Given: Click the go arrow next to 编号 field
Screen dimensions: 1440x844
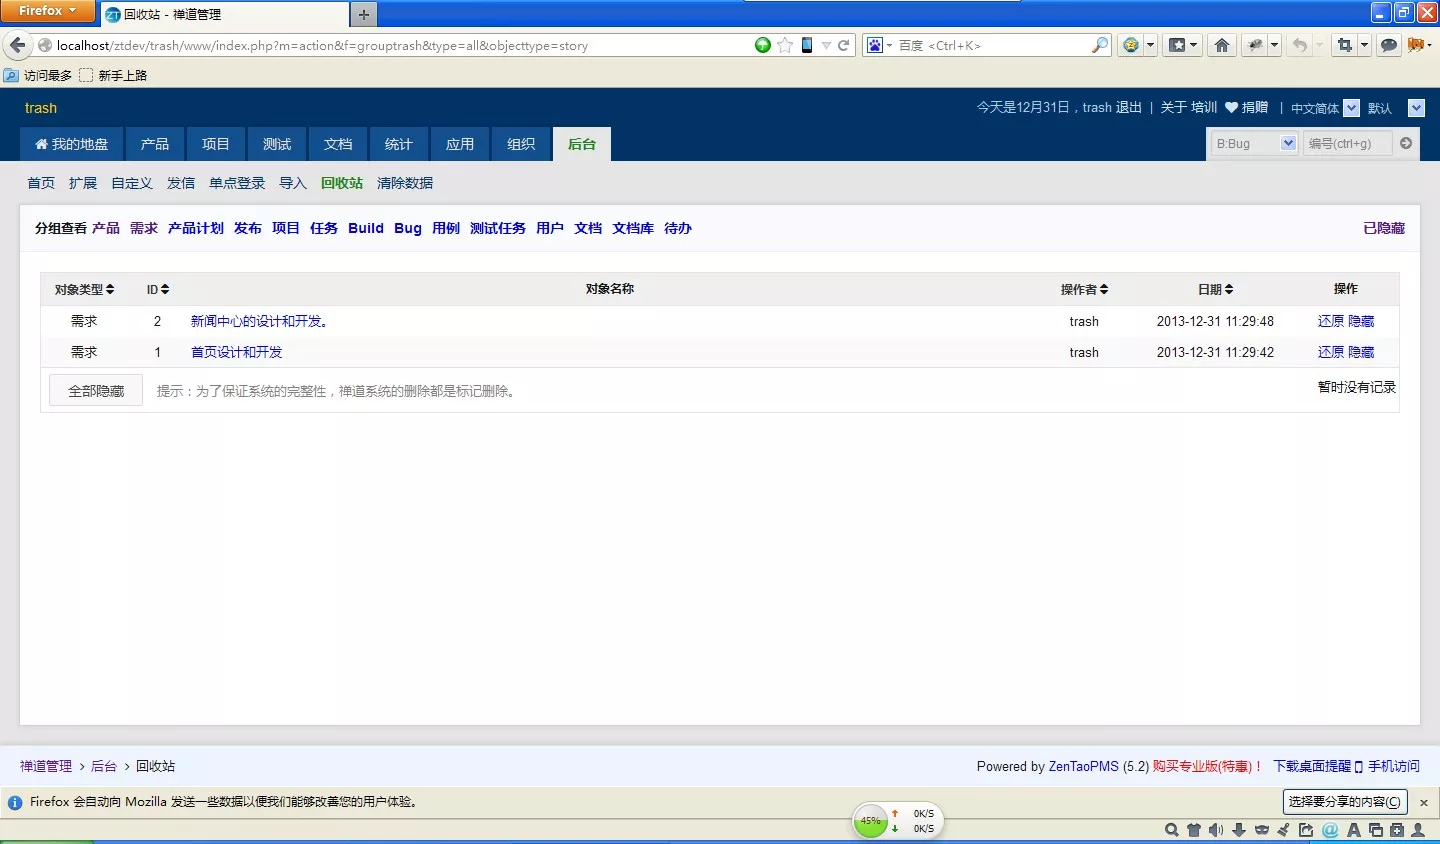Looking at the screenshot, I should (x=1406, y=143).
